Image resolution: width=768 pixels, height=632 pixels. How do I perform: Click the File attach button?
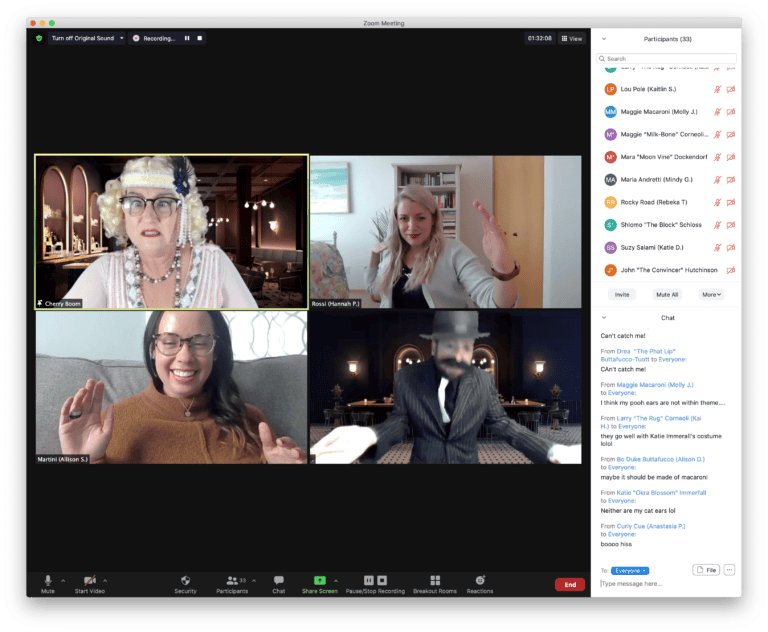point(706,570)
